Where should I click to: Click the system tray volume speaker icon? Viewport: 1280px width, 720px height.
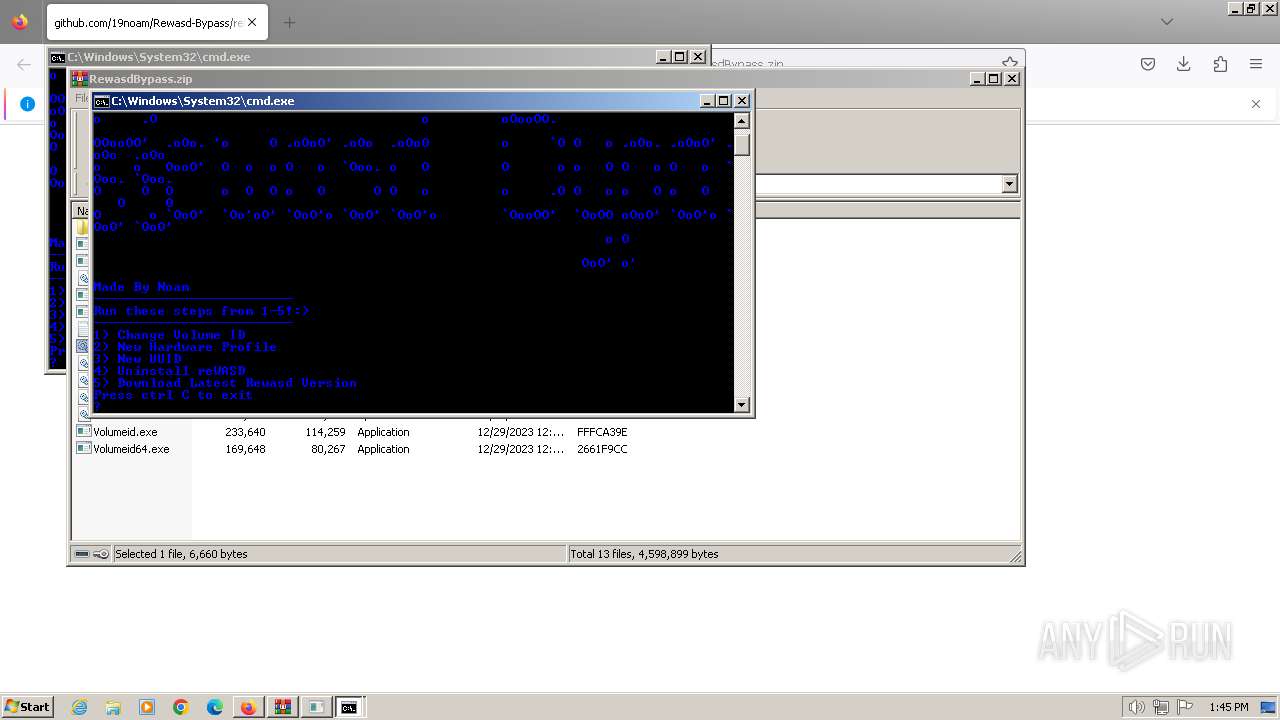pos(1137,707)
